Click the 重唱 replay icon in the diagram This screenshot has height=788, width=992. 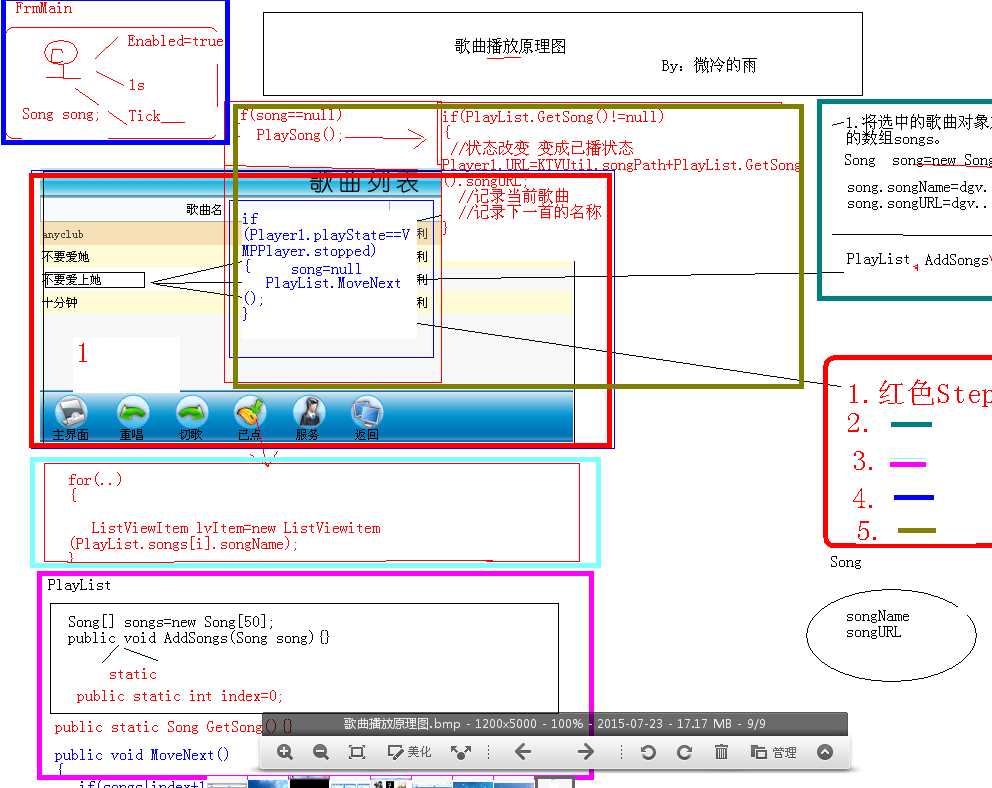click(132, 417)
